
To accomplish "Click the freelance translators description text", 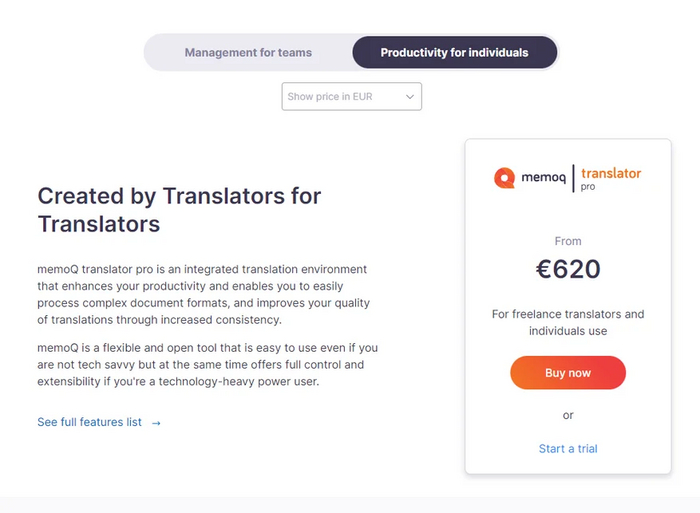I will coord(568,322).
